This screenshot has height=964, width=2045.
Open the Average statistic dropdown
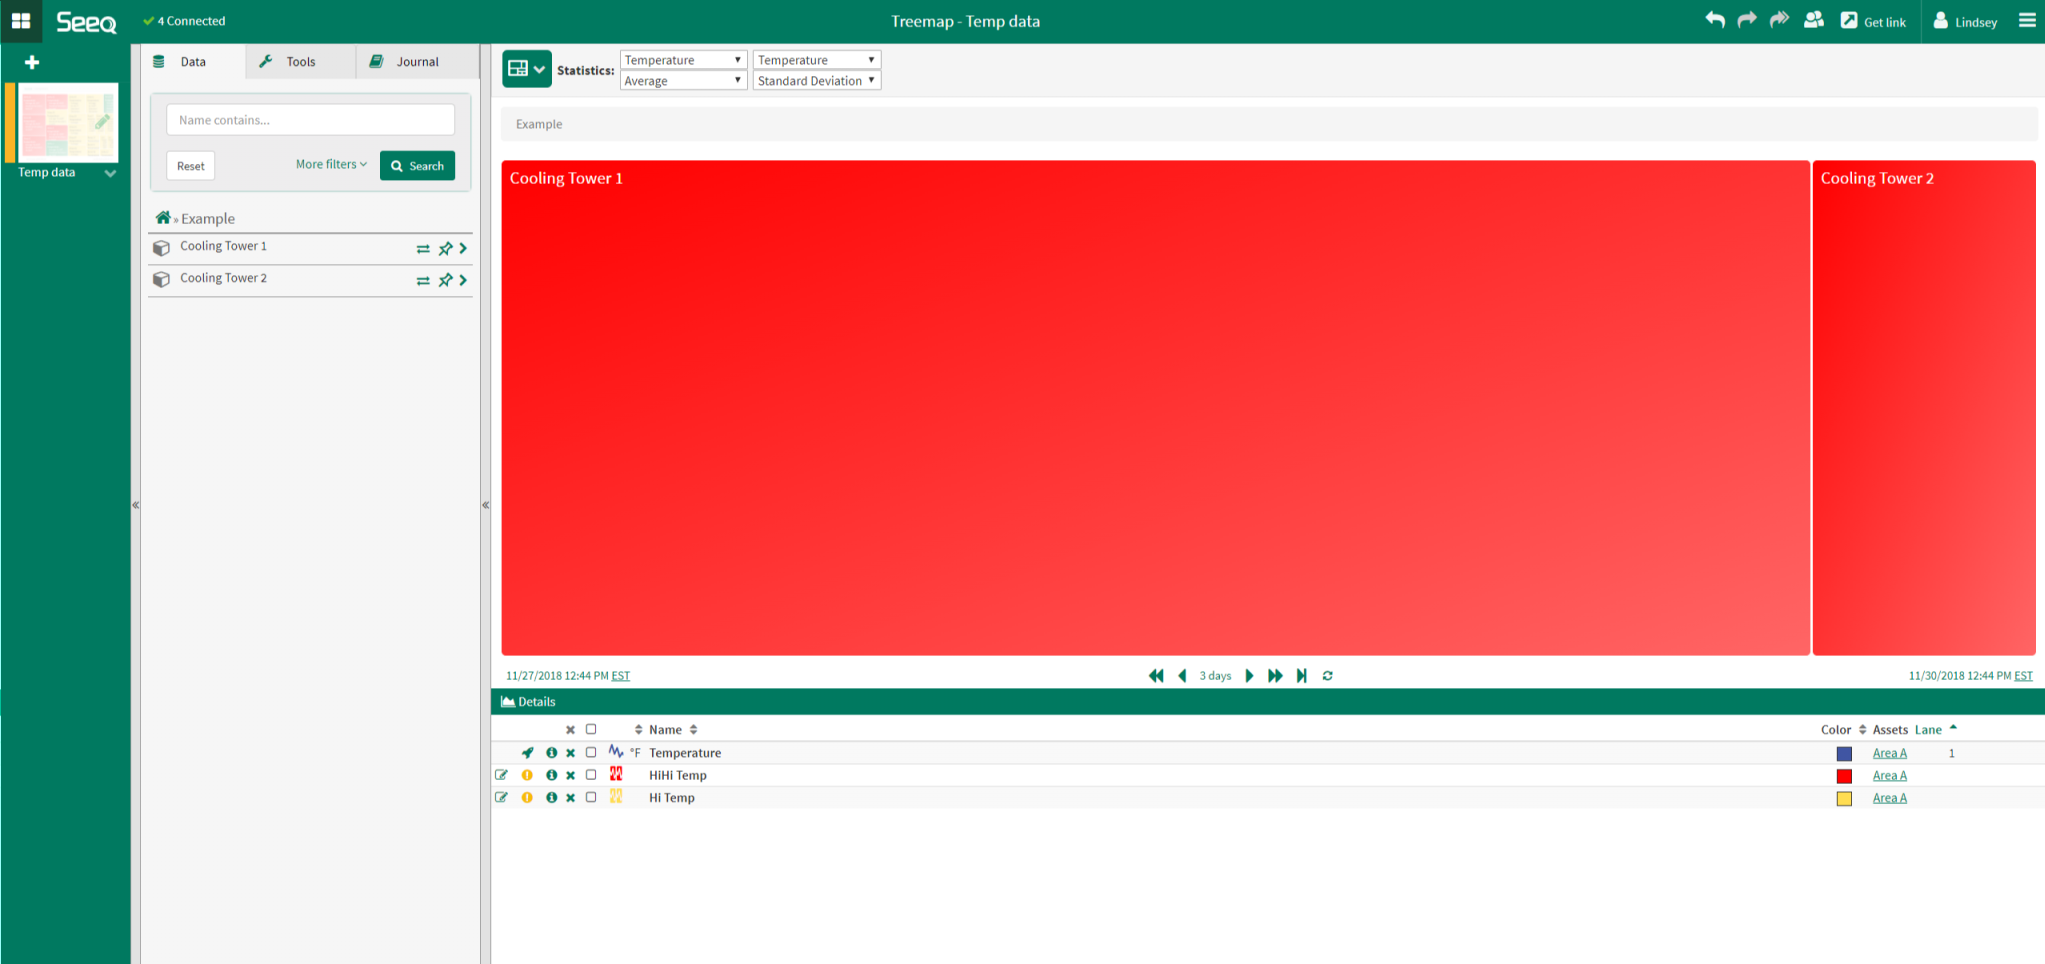[x=683, y=81]
